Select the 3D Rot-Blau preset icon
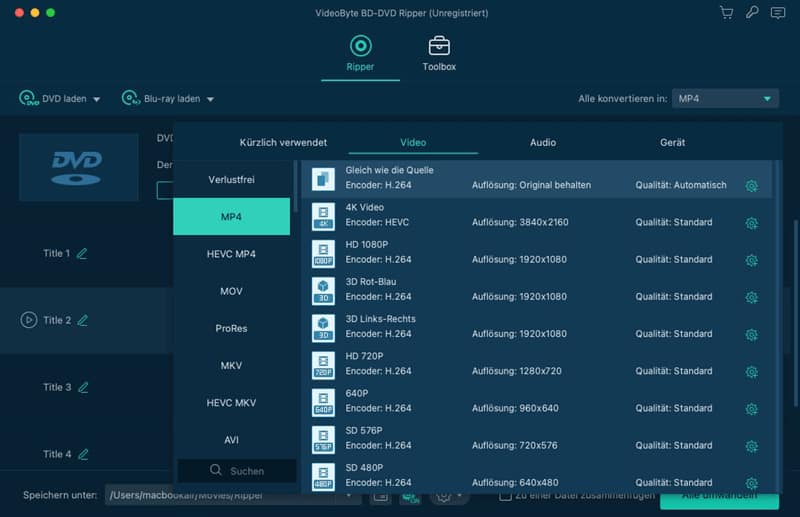The width and height of the screenshot is (800, 517). click(x=323, y=290)
